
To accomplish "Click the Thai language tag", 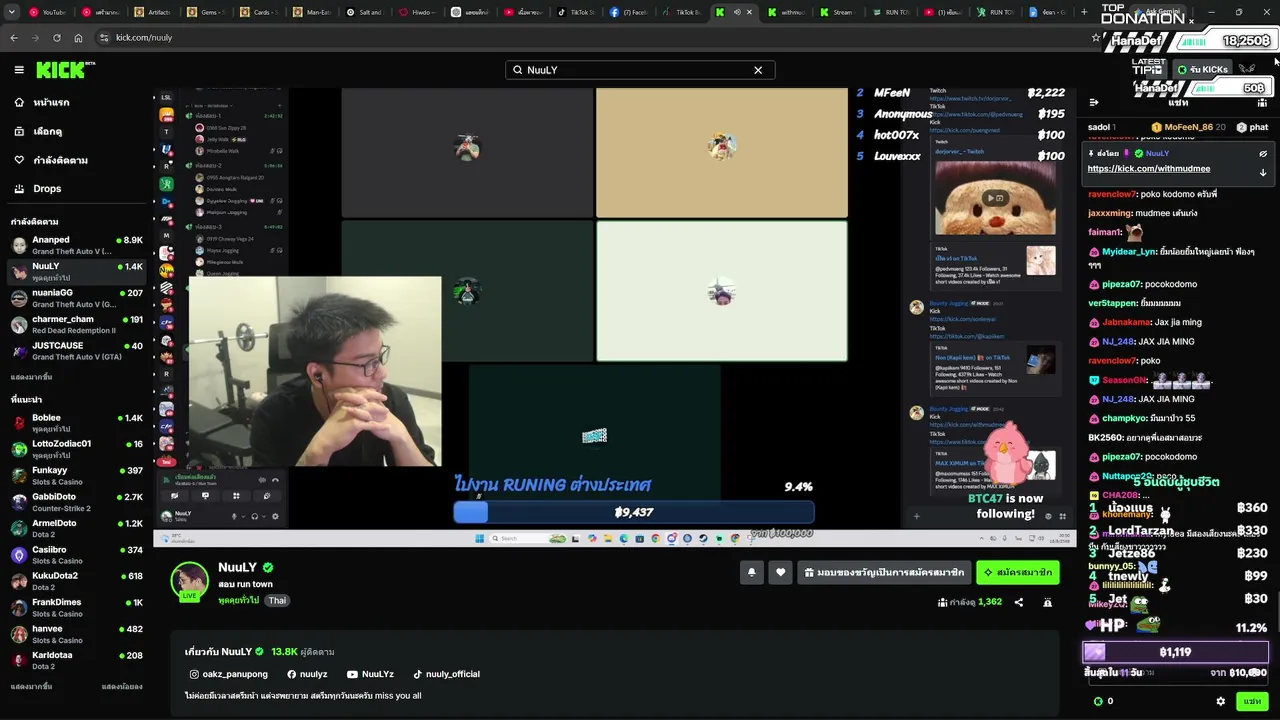I will (x=277, y=600).
